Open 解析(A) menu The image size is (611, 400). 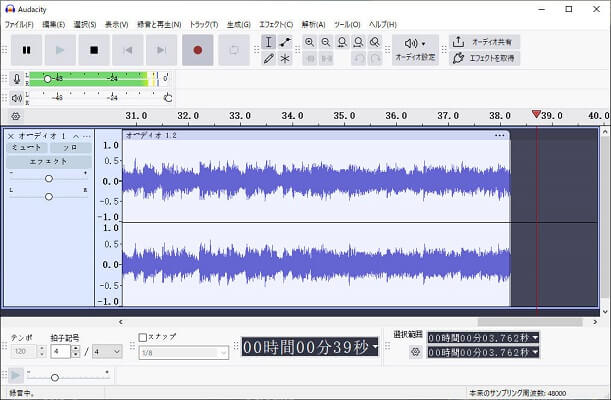(x=313, y=24)
